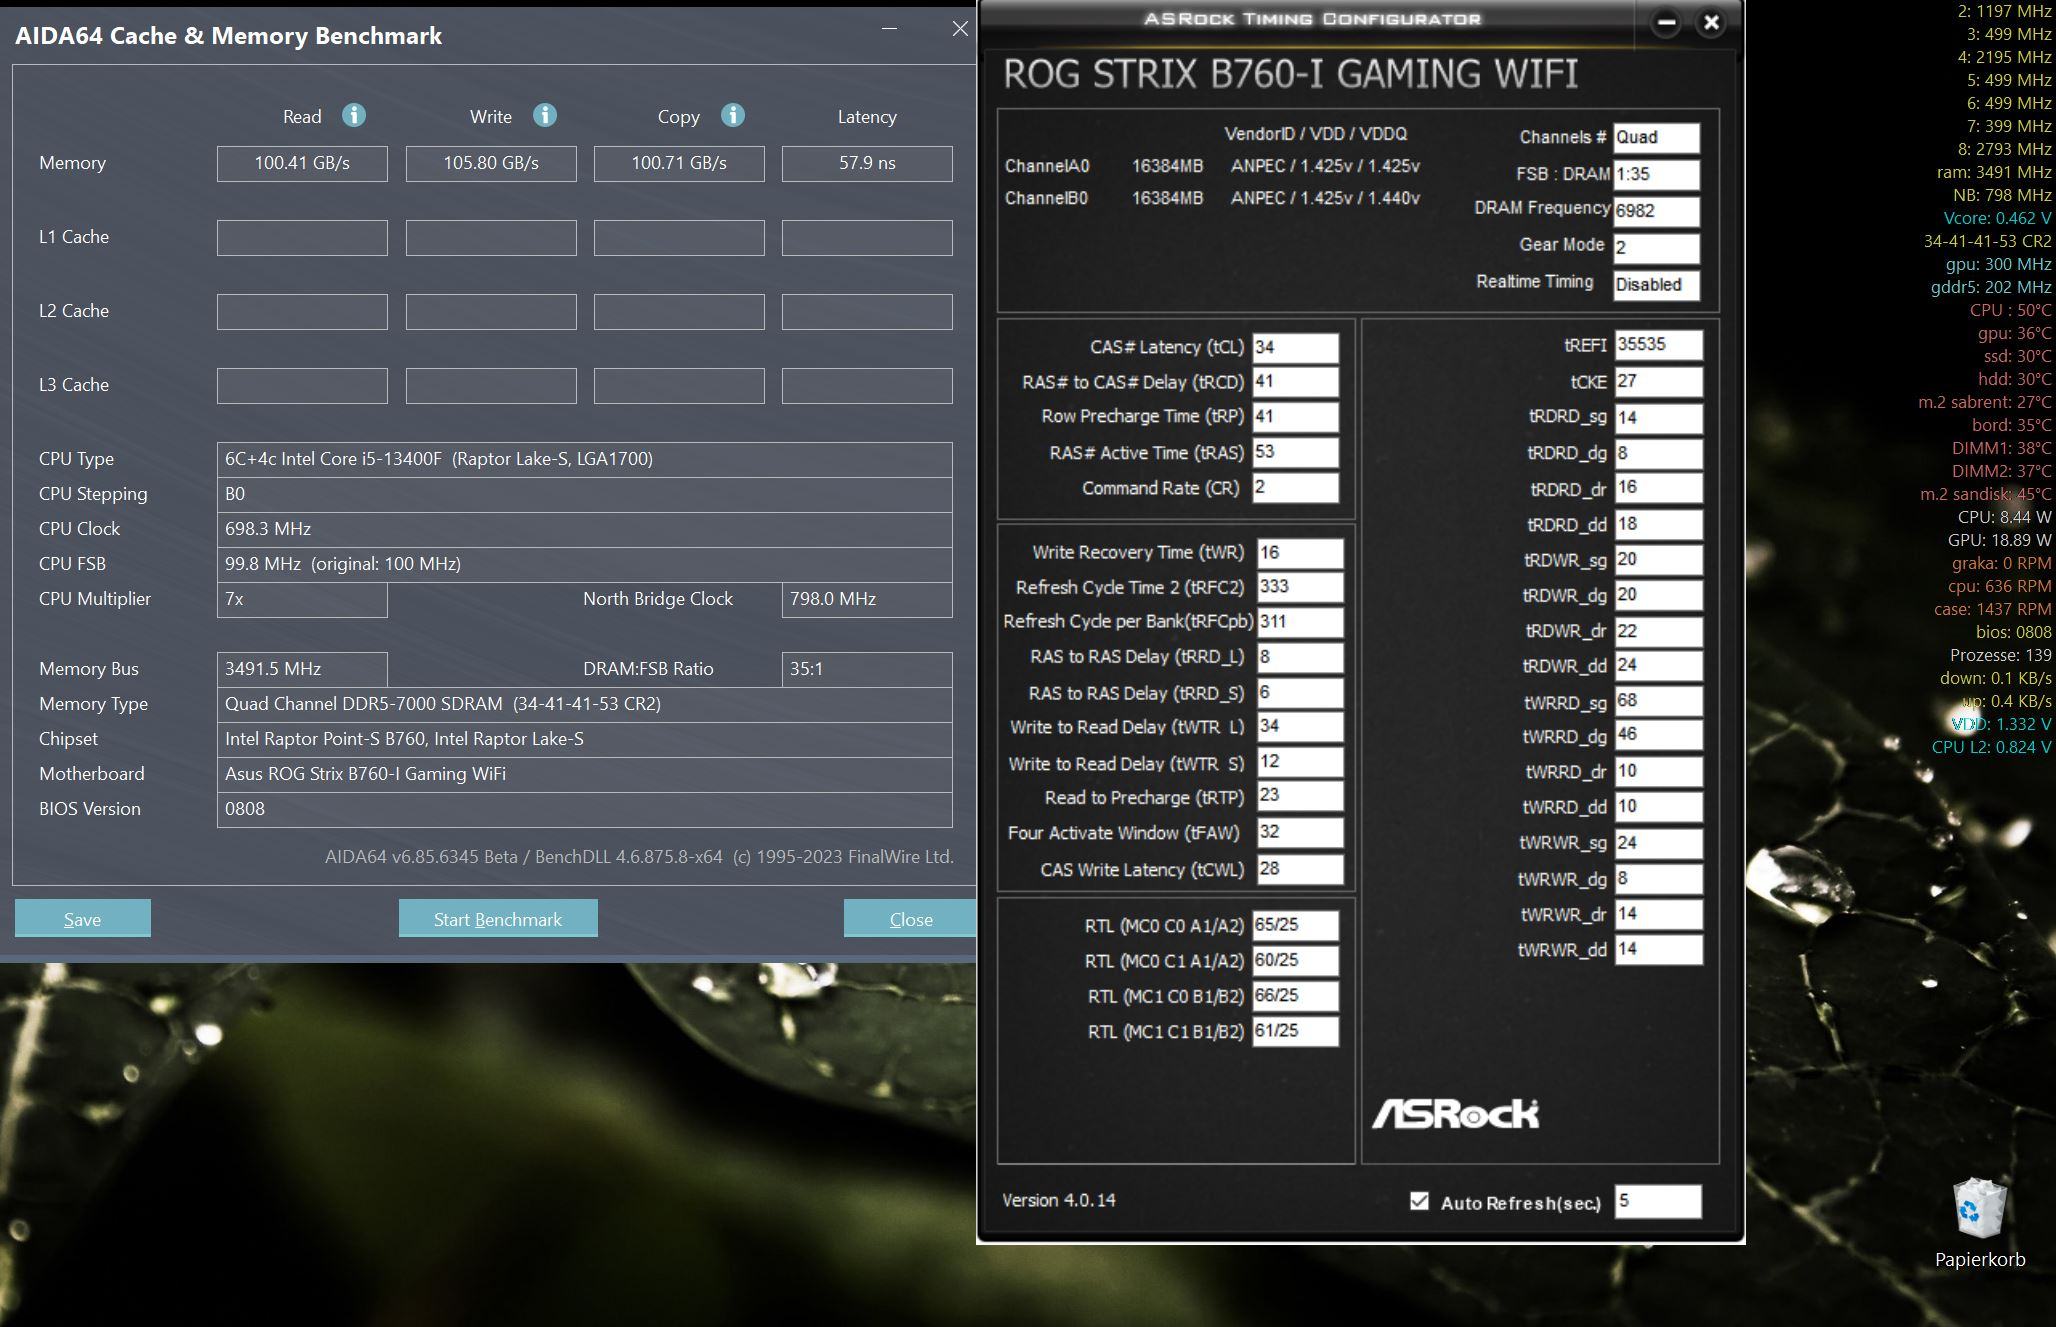The image size is (2056, 1327).
Task: Click the Auto Refresh seconds field
Action: point(1657,1201)
